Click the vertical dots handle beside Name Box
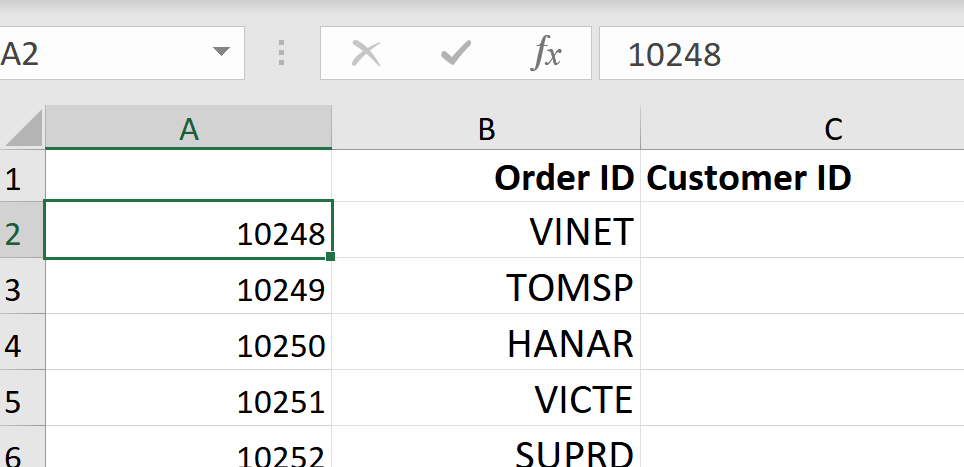This screenshot has width=964, height=467. pyautogui.click(x=282, y=54)
